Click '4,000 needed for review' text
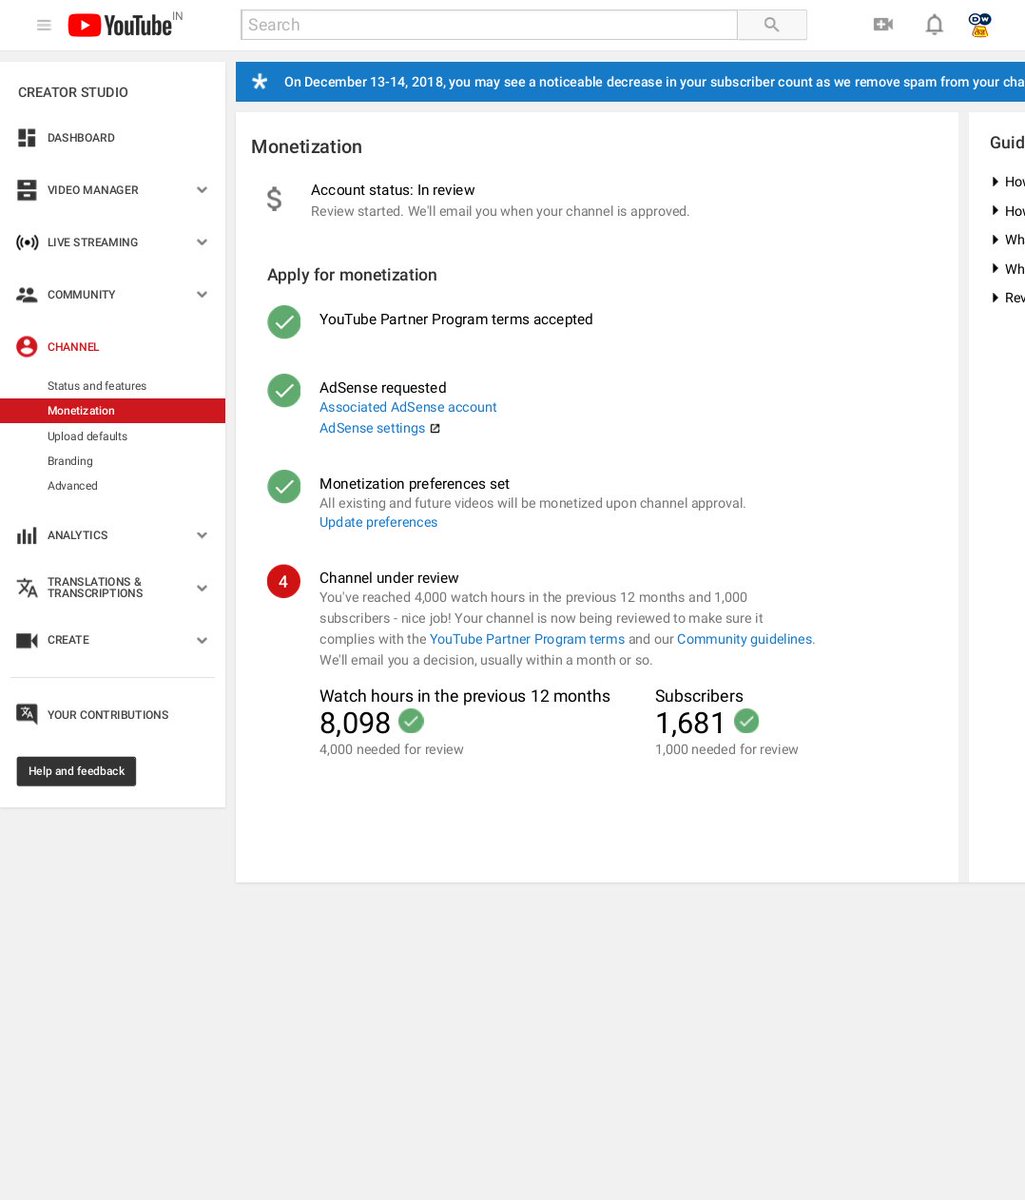This screenshot has width=1025, height=1200. coord(391,749)
